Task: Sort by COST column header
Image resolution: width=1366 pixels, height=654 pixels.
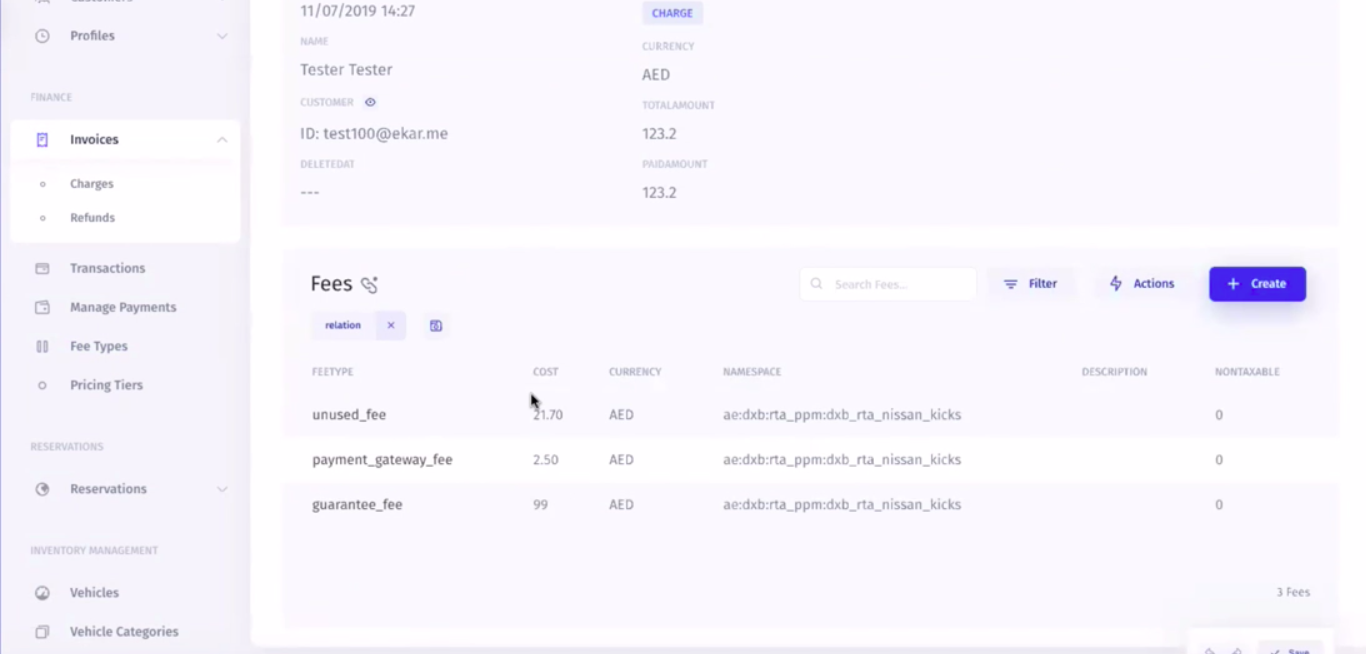Action: point(545,372)
